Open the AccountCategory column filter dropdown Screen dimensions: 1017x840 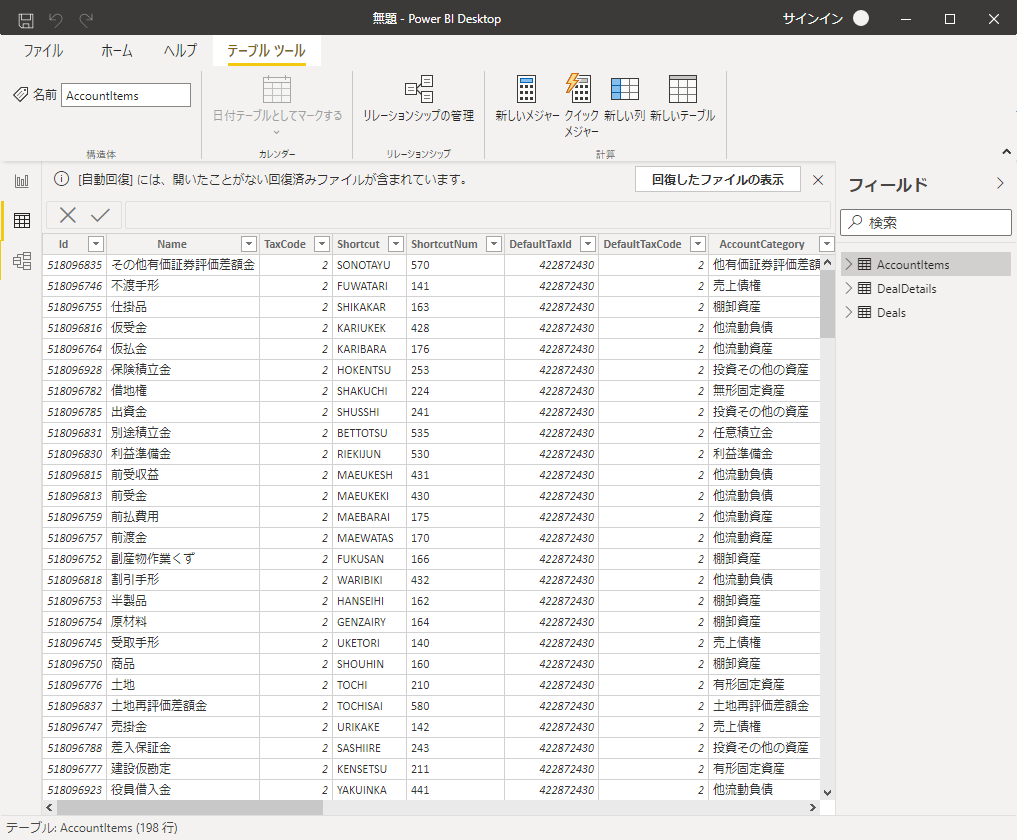(x=826, y=244)
